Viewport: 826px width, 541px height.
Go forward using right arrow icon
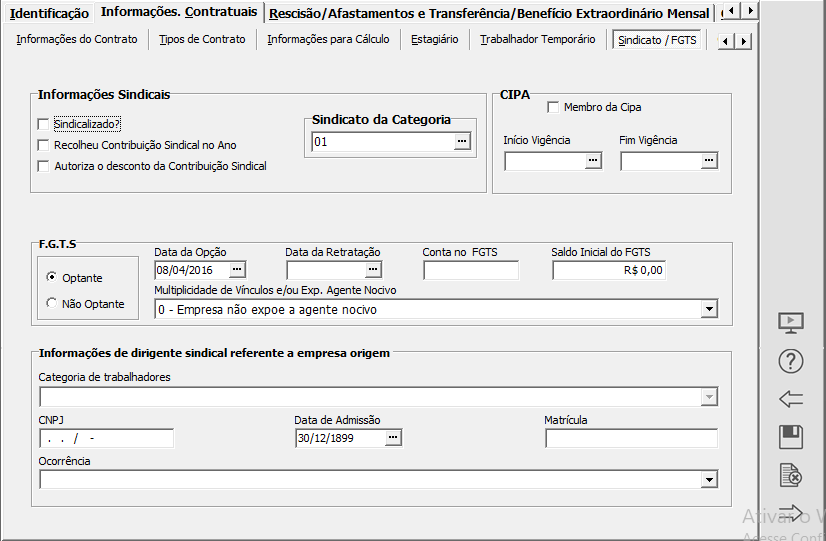tap(791, 513)
